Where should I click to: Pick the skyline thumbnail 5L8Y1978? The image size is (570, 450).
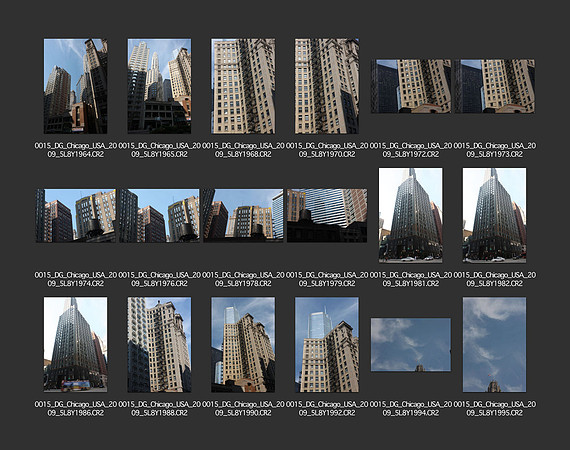pos(243,216)
